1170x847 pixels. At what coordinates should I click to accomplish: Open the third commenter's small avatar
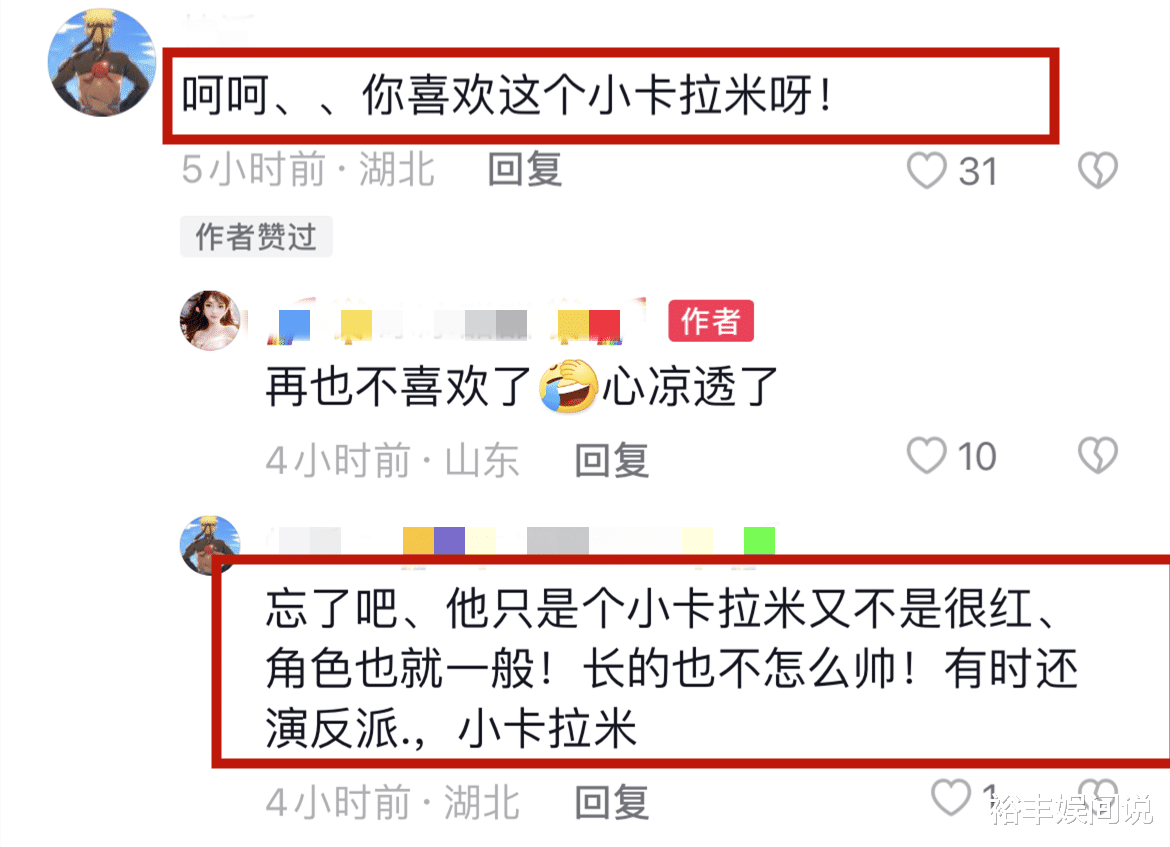pos(209,543)
